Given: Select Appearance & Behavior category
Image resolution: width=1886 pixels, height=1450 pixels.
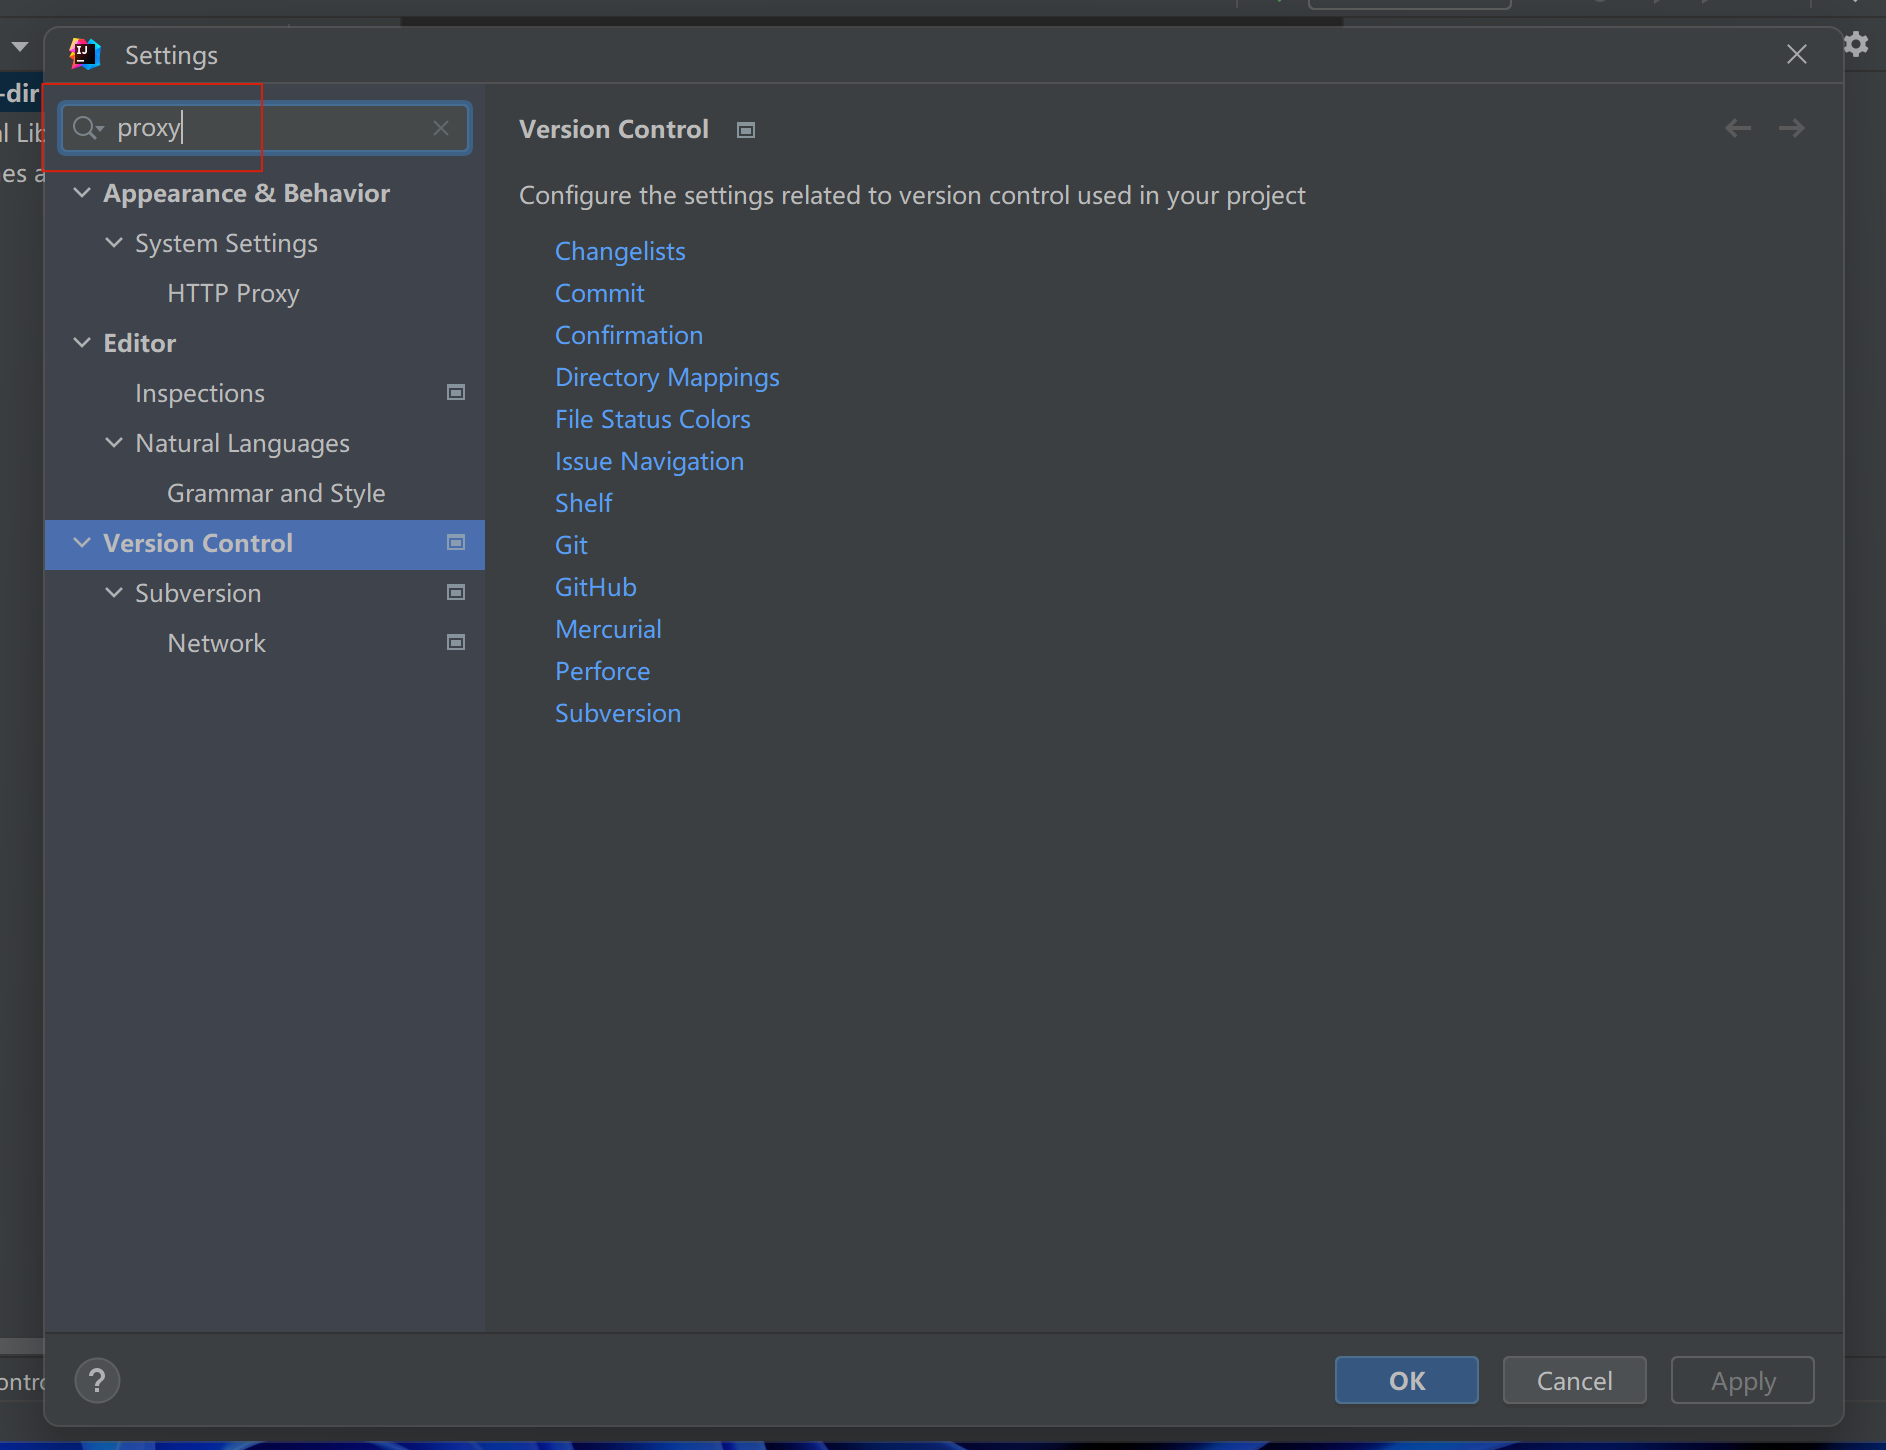Looking at the screenshot, I should click(x=246, y=193).
